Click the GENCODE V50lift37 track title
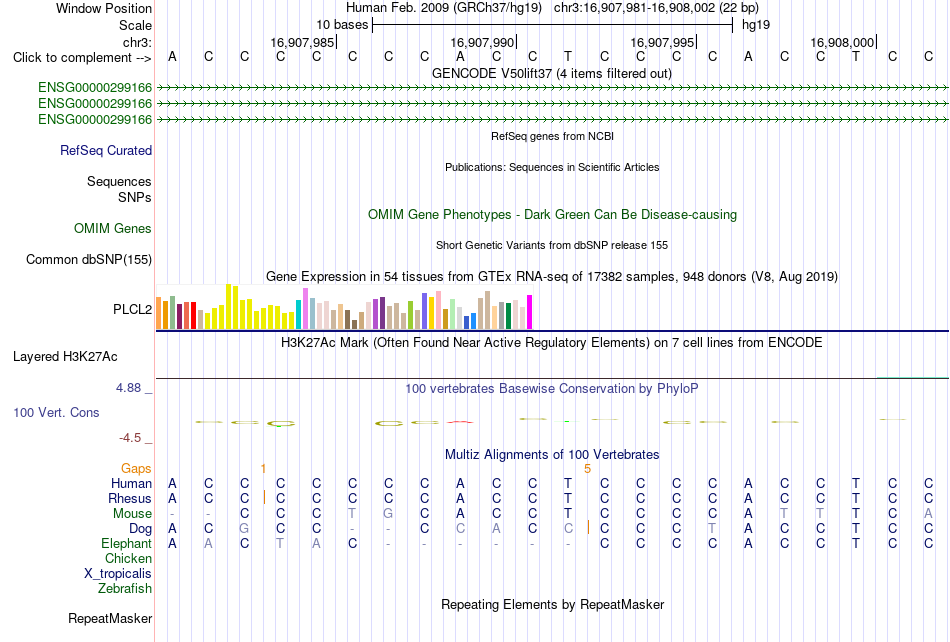 click(551, 73)
